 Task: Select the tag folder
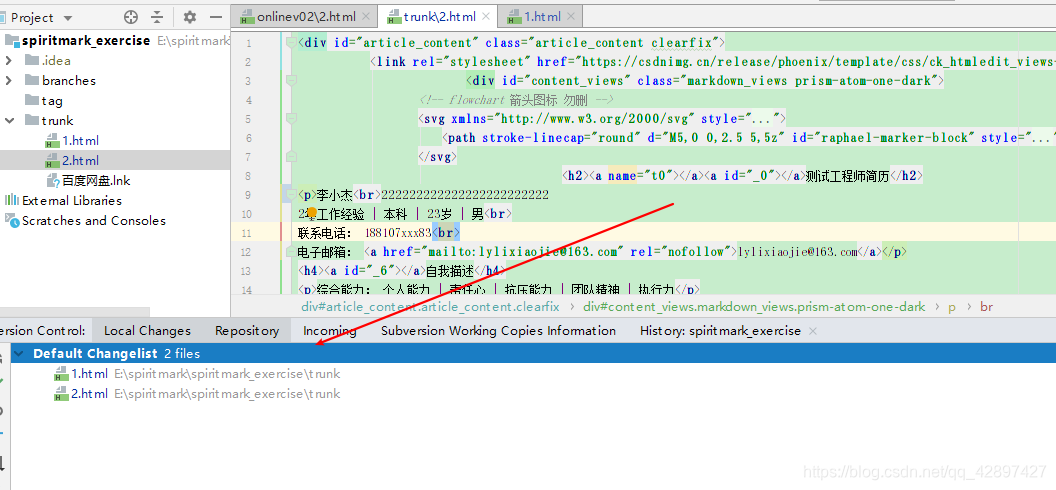(x=52, y=100)
